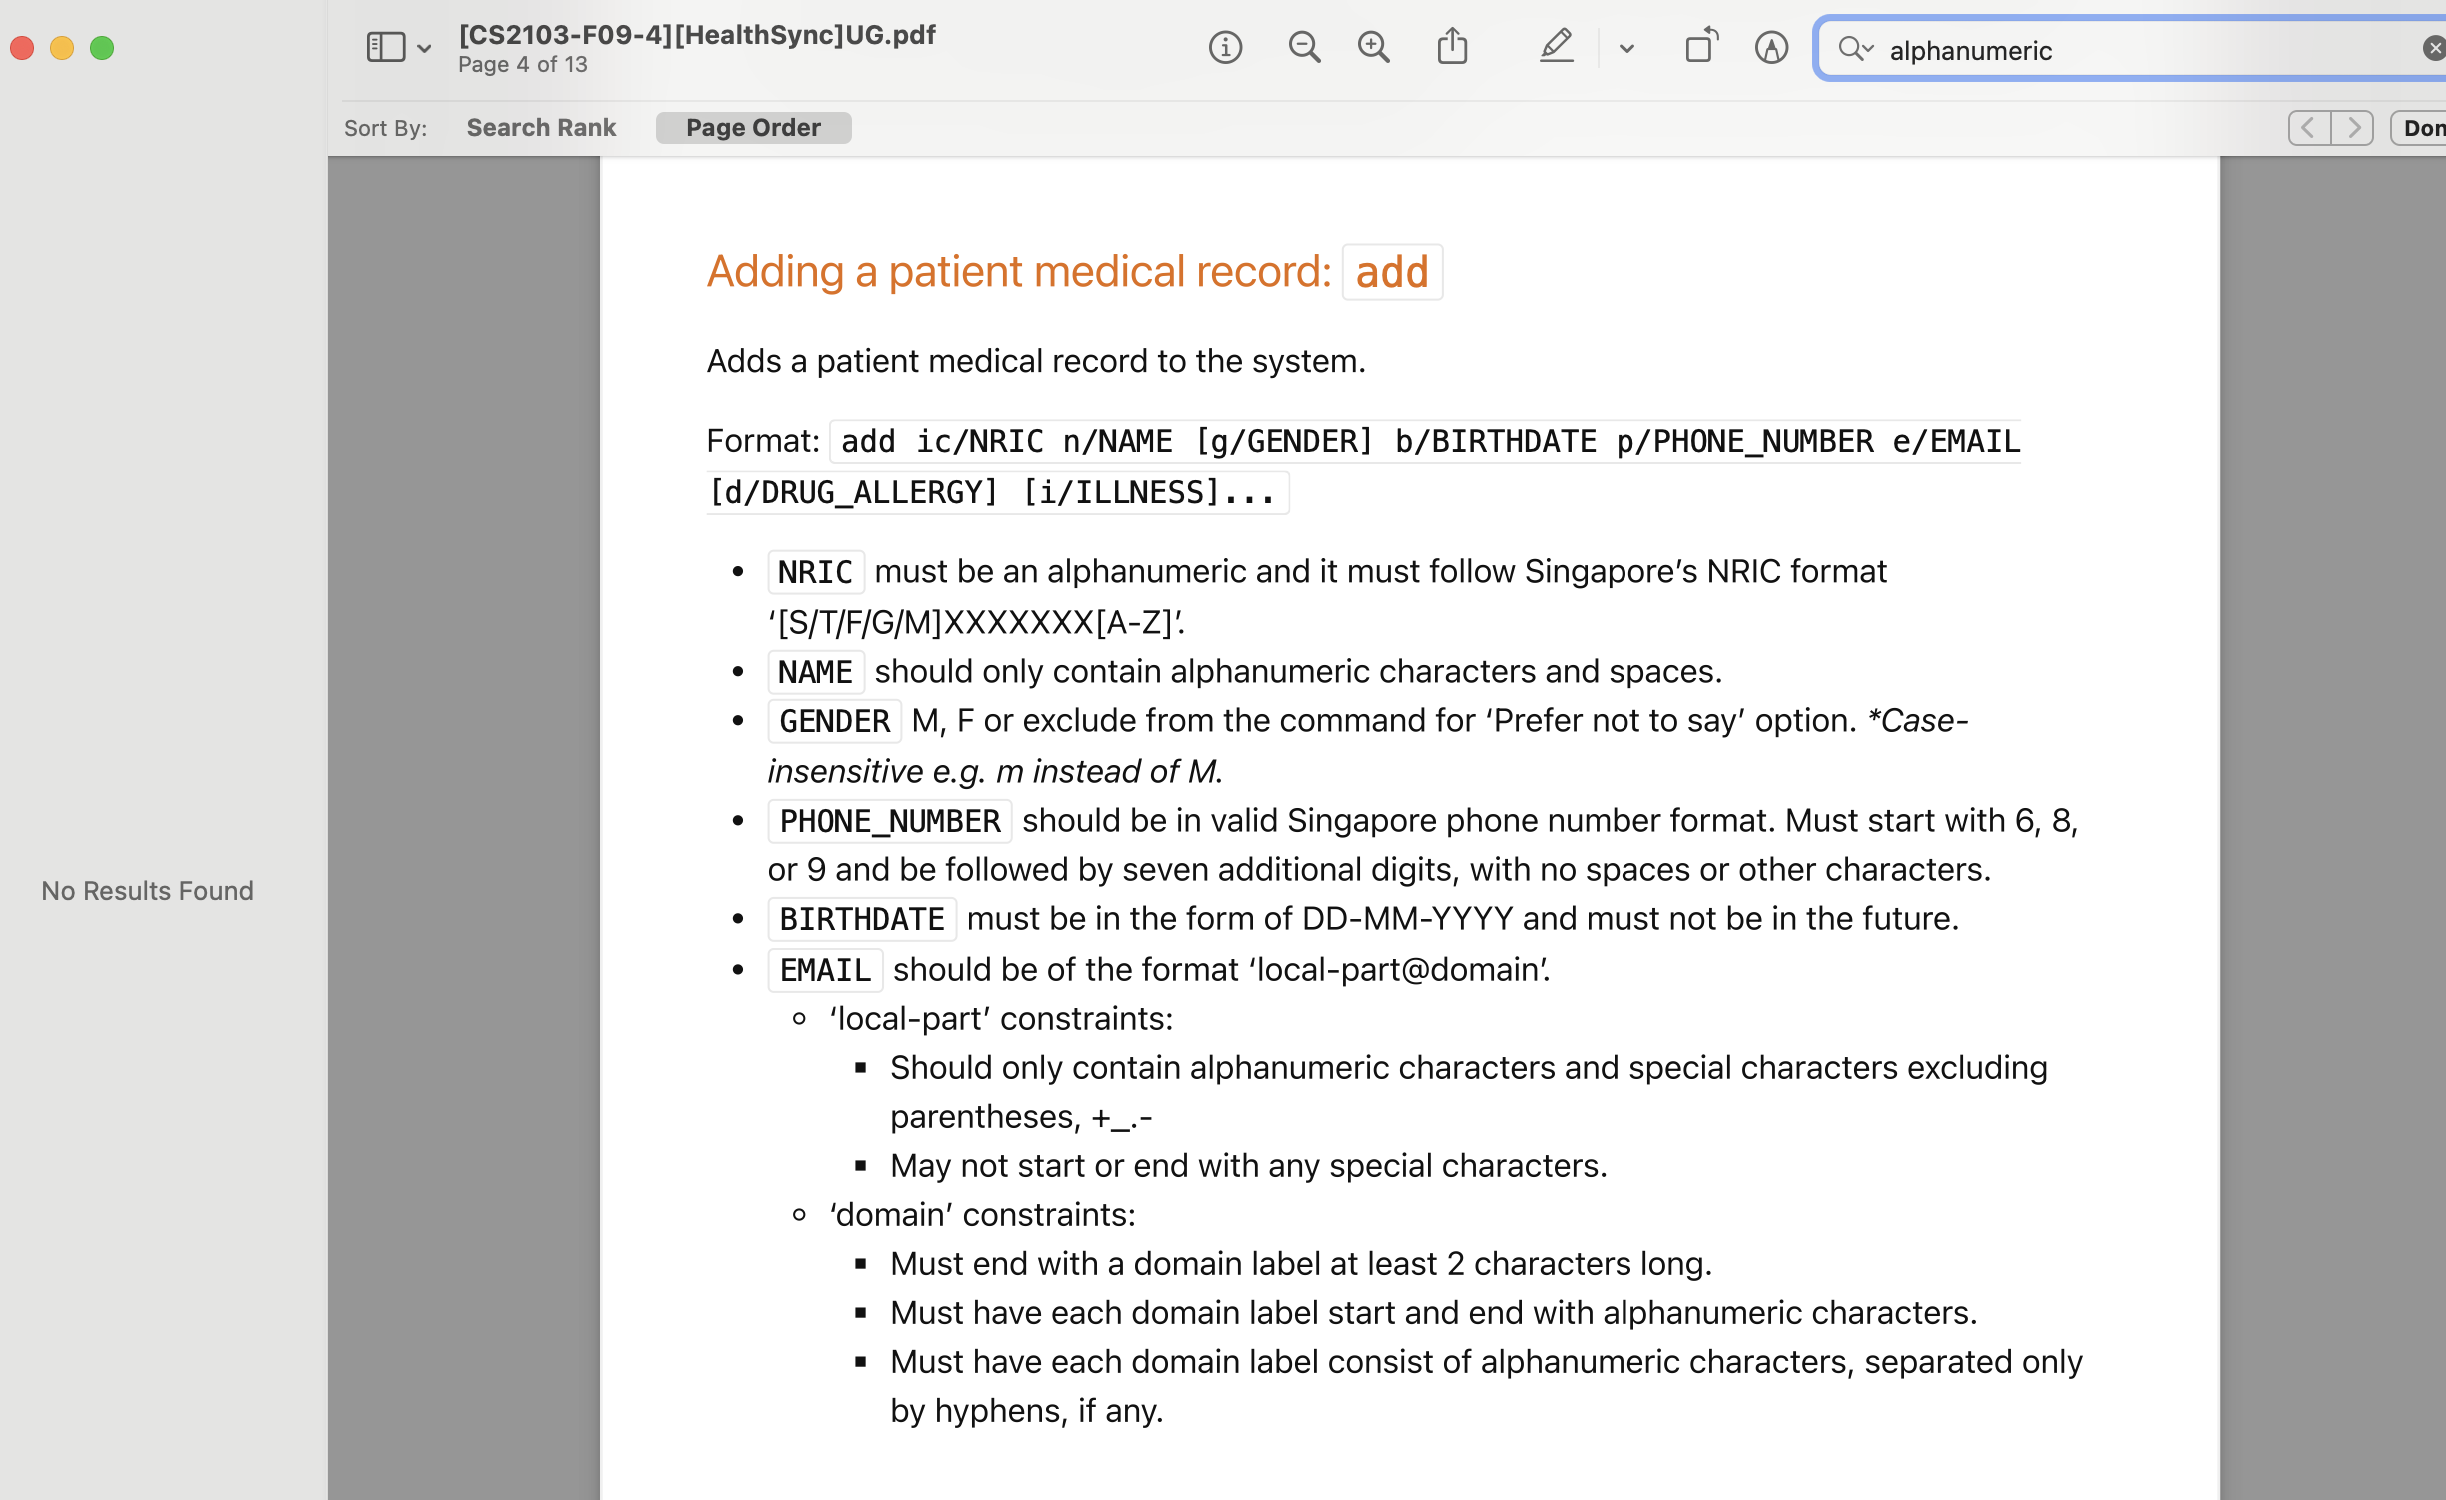Sort search results by Page Order
This screenshot has height=1500, width=2446.
pos(753,128)
